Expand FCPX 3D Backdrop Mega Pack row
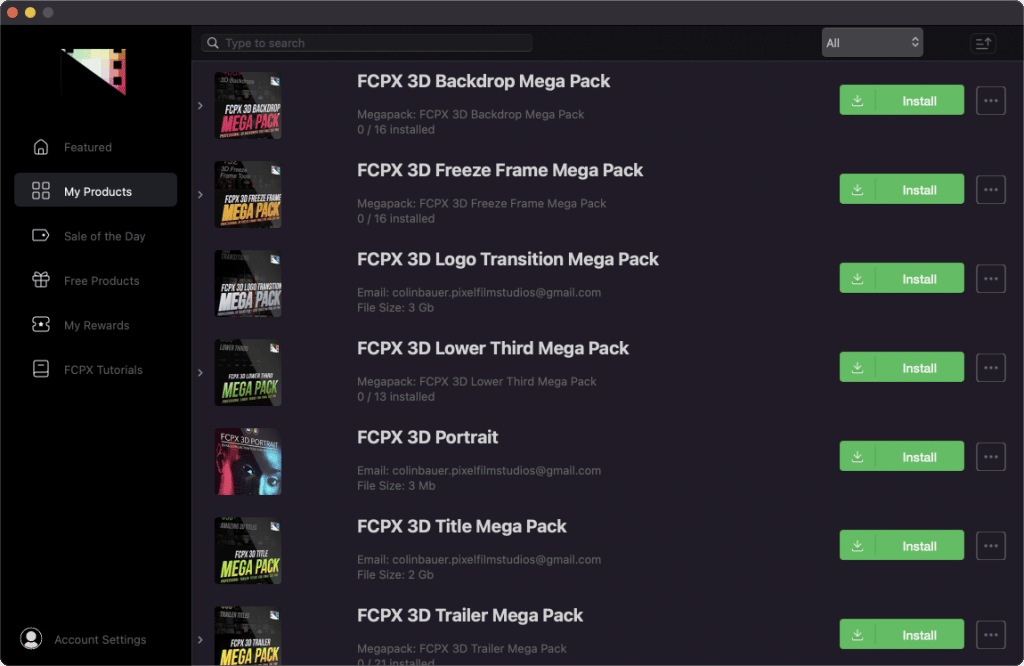1024x666 pixels. click(200, 105)
